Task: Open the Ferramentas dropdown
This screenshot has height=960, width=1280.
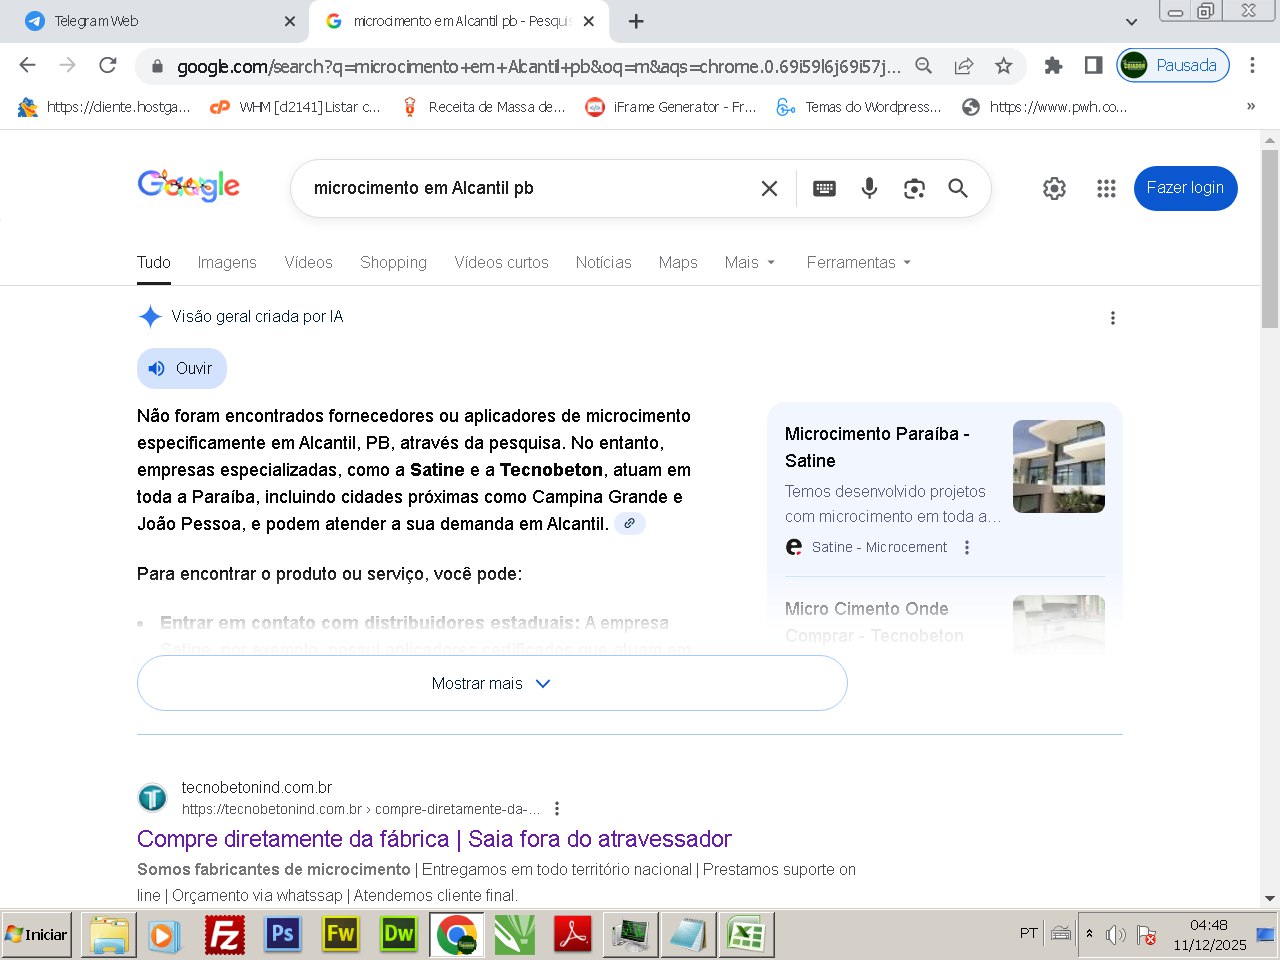Action: tap(858, 262)
